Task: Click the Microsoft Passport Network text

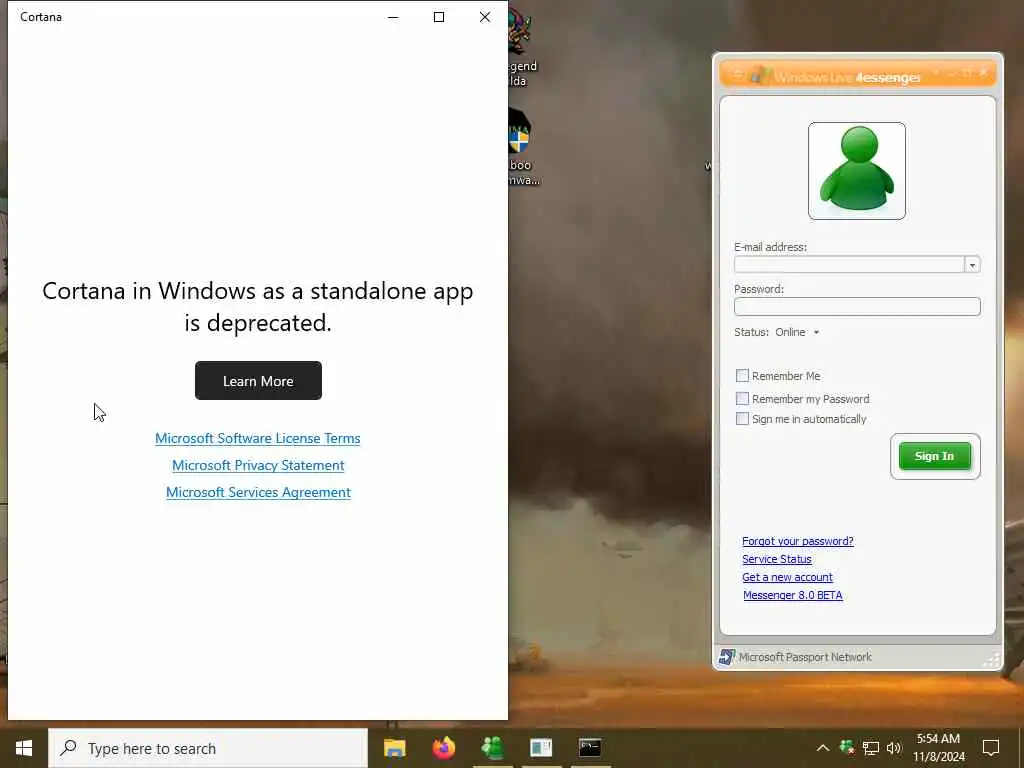Action: (x=805, y=657)
